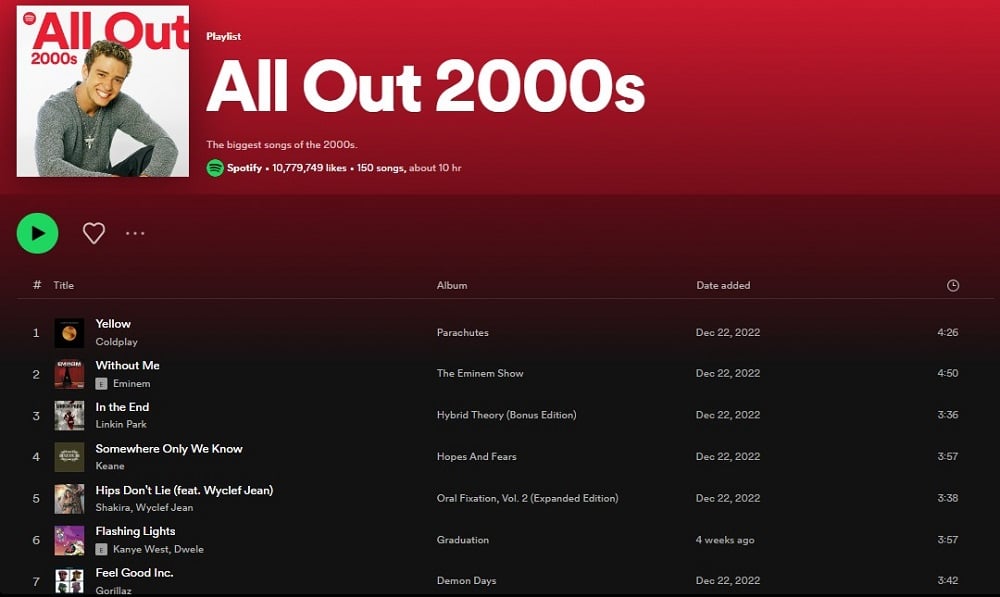Screen dimensions: 1000x597
Task: Click track number 1 in the list
Action: 36,333
